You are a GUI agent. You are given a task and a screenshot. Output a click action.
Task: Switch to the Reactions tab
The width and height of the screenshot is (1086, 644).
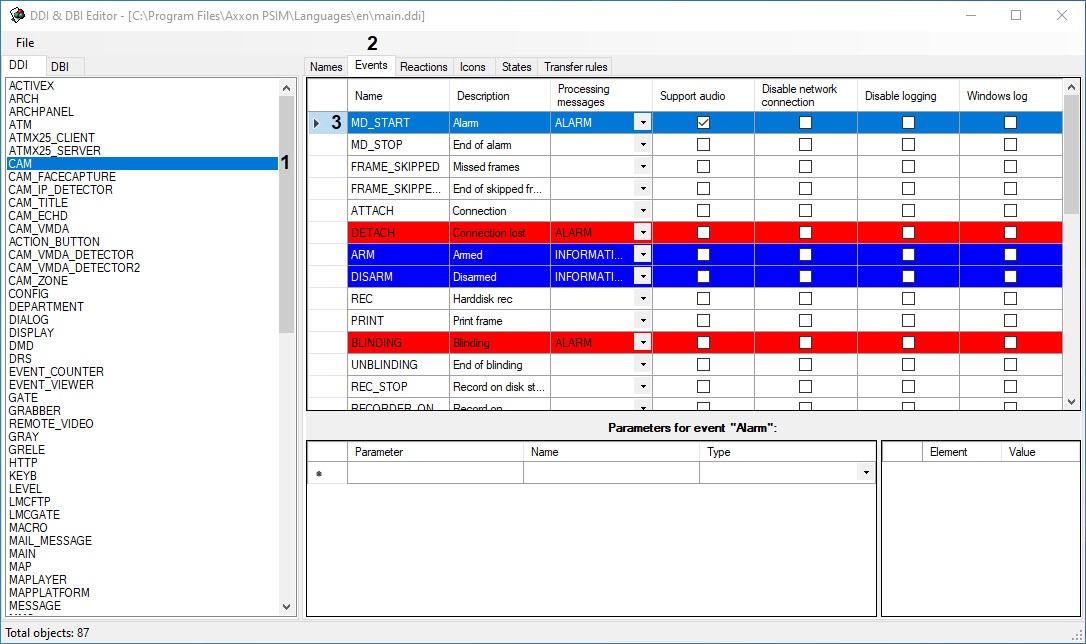[423, 67]
